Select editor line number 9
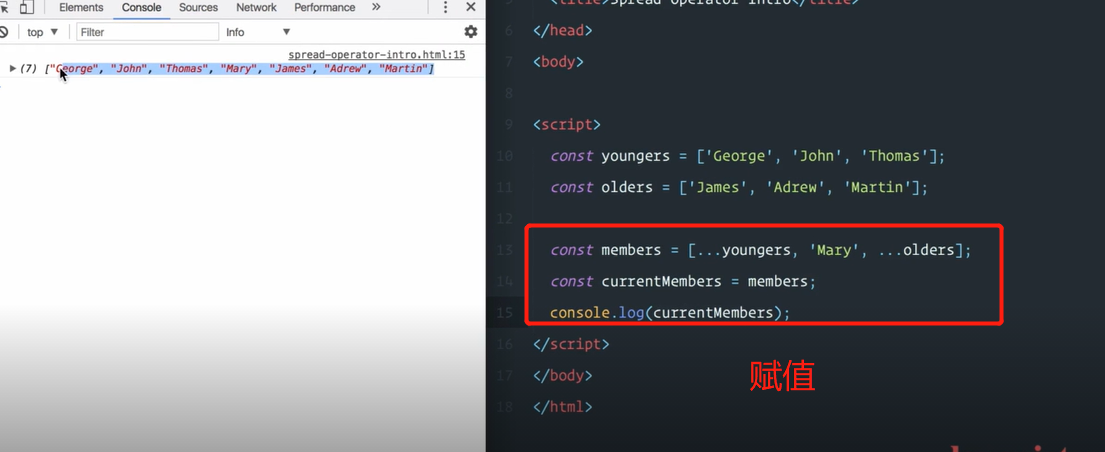Screen dimensions: 1105x452 tap(509, 125)
